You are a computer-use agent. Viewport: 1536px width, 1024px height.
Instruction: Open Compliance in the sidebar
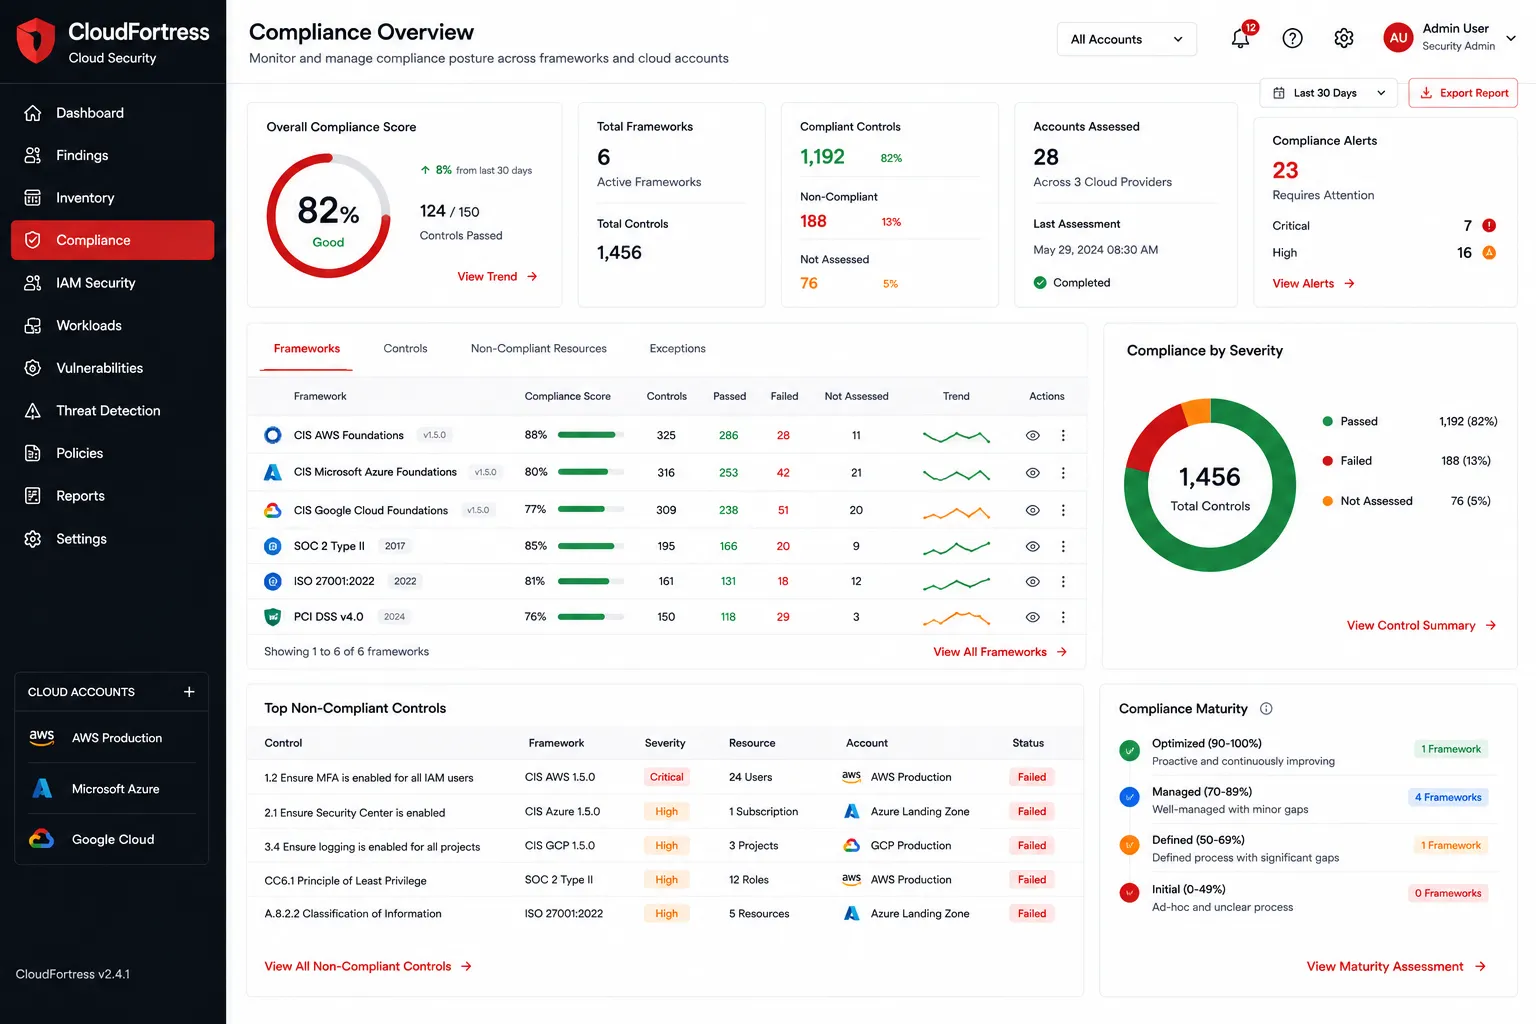112,240
